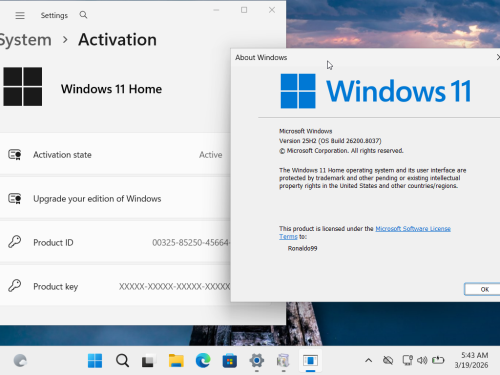Open File Explorer from the taskbar
The height and width of the screenshot is (375, 500).
(x=176, y=361)
